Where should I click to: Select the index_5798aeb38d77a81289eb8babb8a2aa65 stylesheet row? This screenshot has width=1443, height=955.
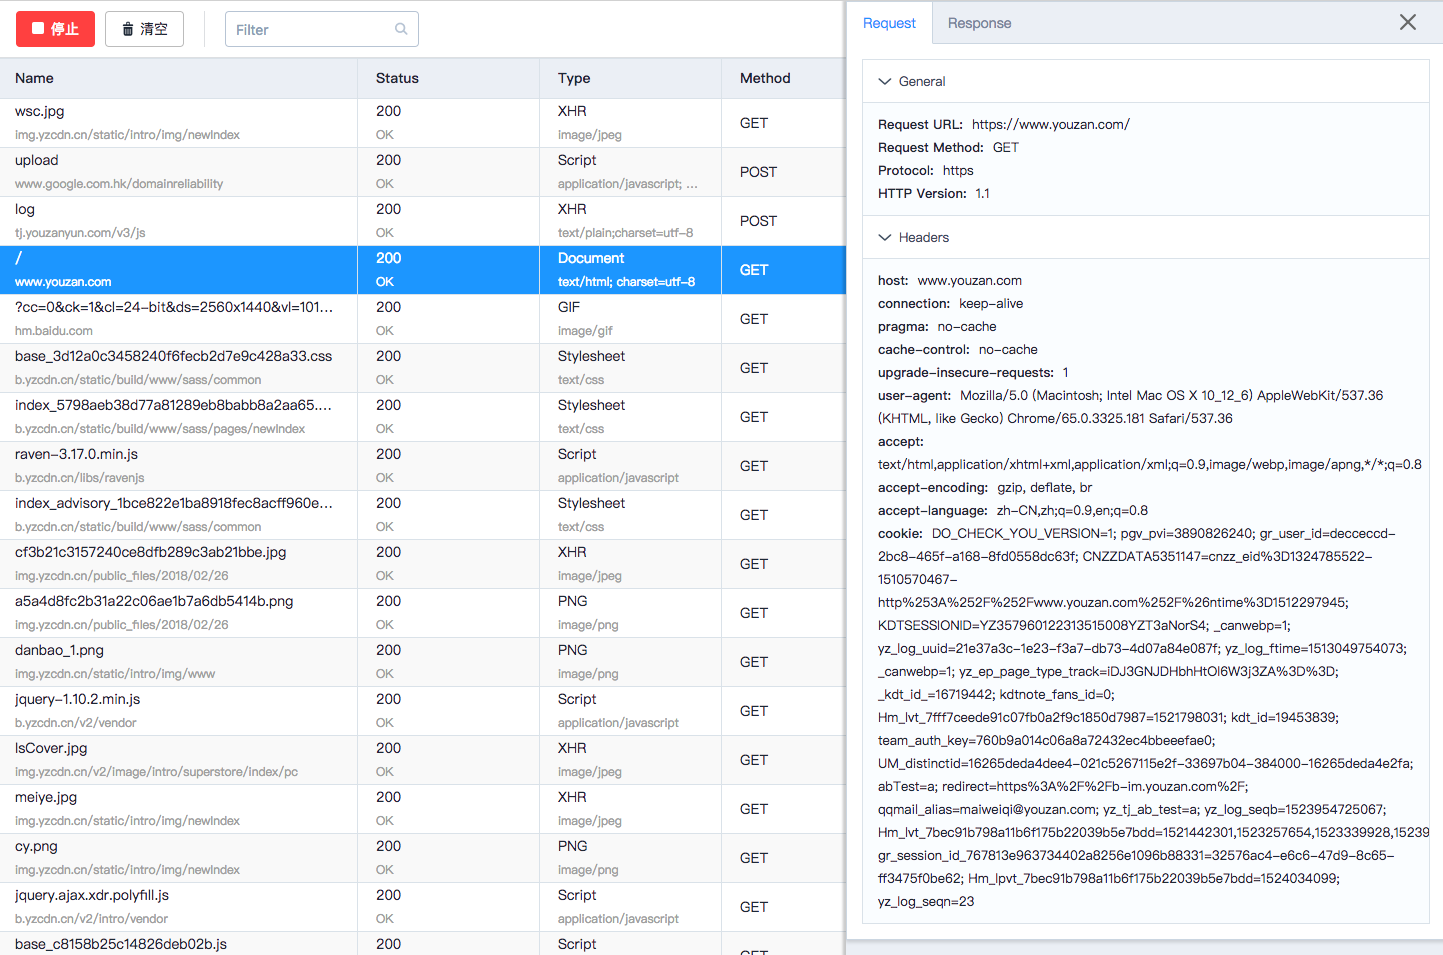click(x=422, y=417)
